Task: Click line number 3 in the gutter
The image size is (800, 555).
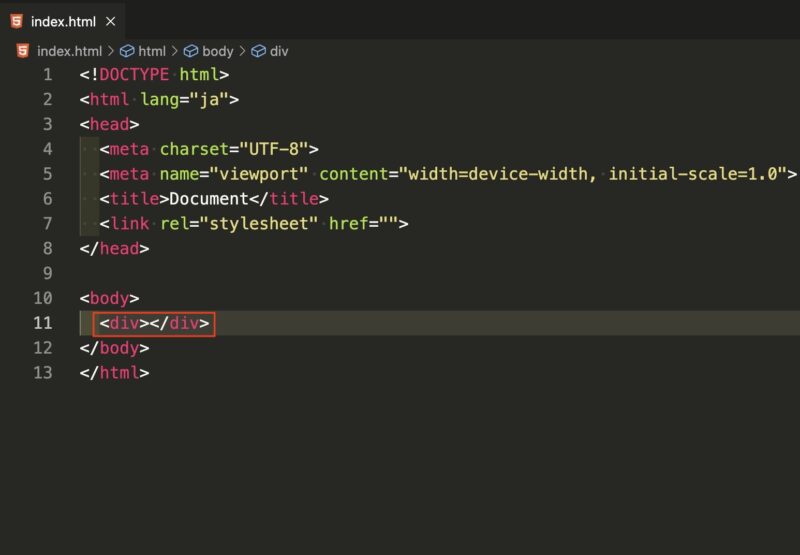Action: (47, 124)
